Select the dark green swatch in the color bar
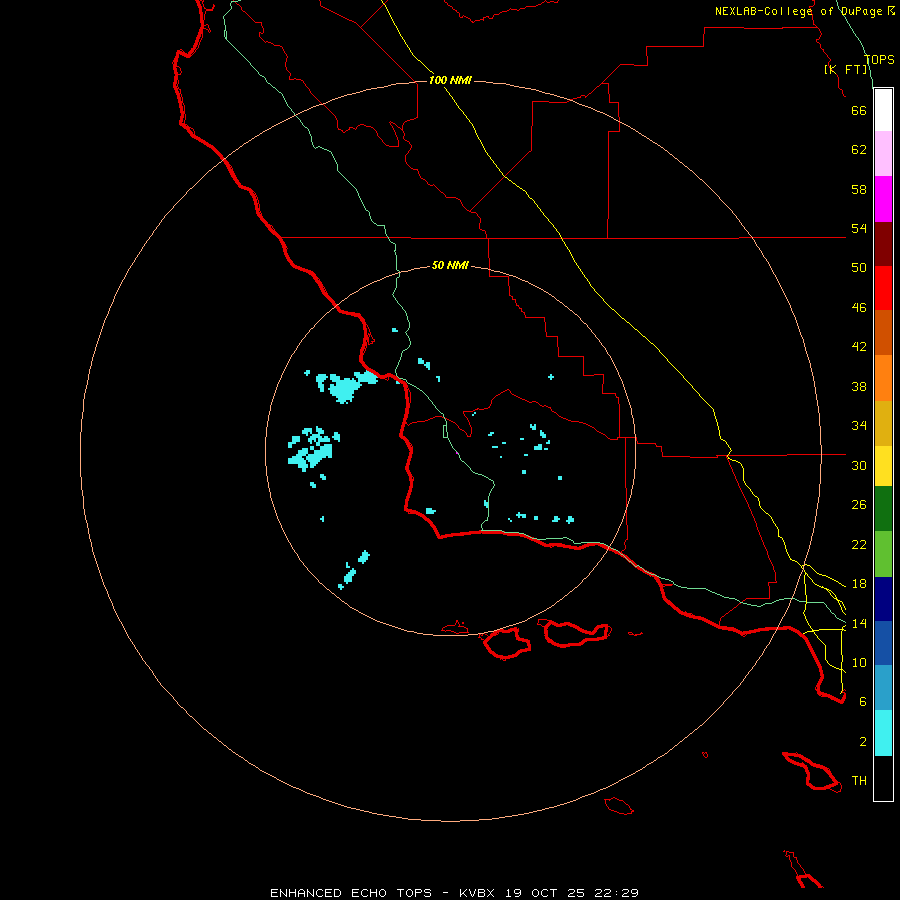This screenshot has height=900, width=900. coord(883,509)
